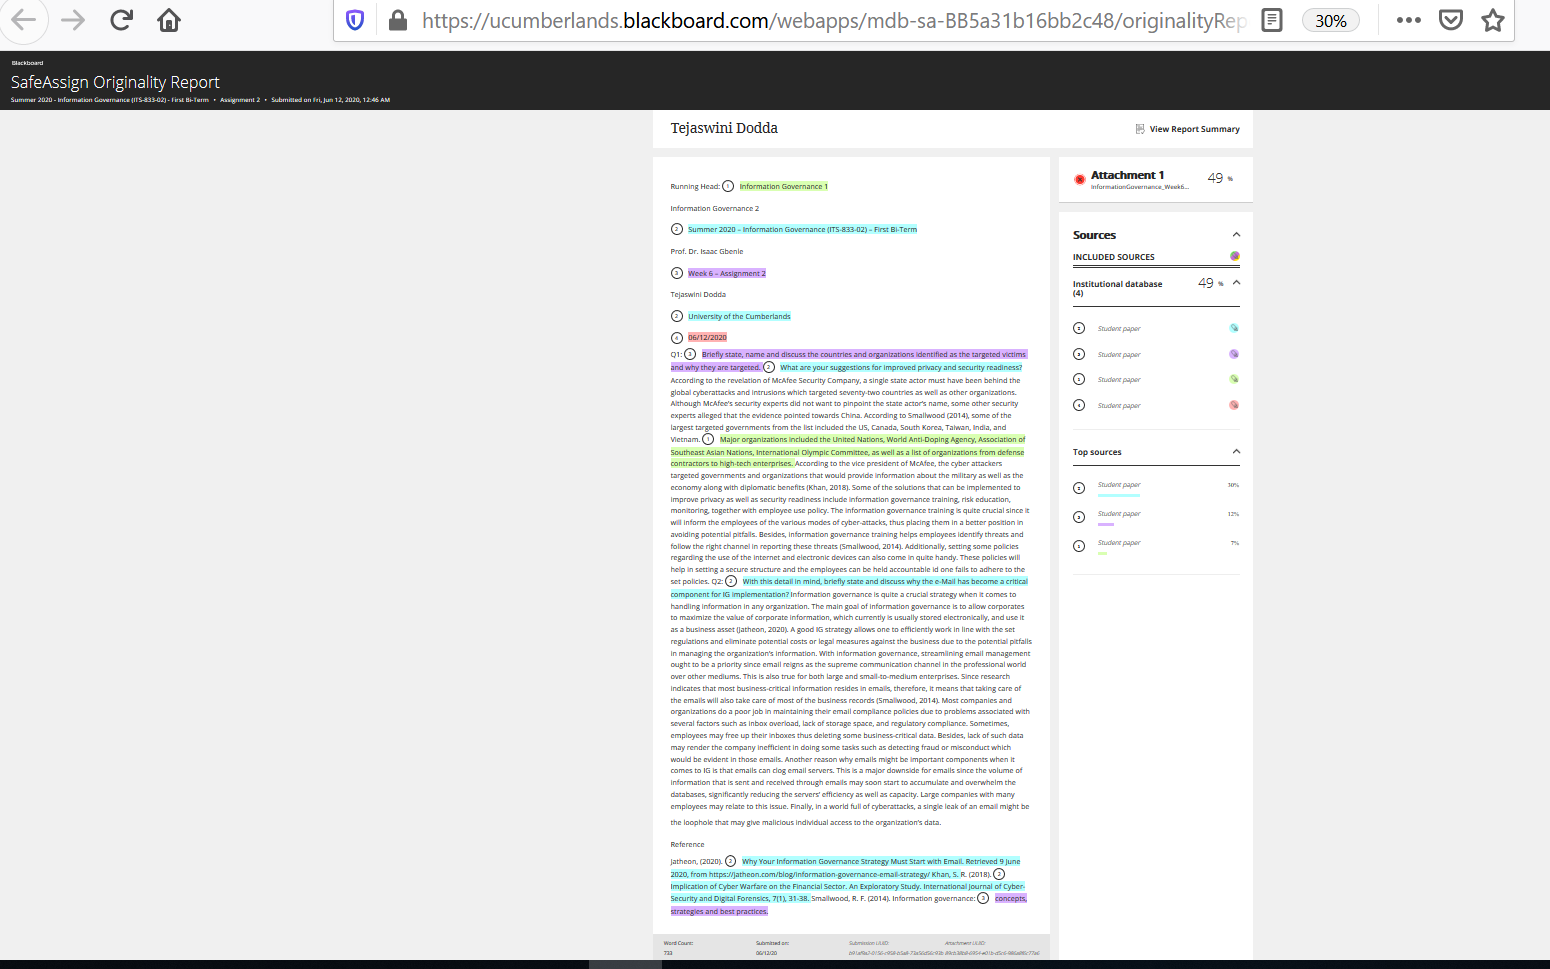Toggle purple highlight for second Student paper
Image resolution: width=1550 pixels, height=969 pixels.
1234,354
